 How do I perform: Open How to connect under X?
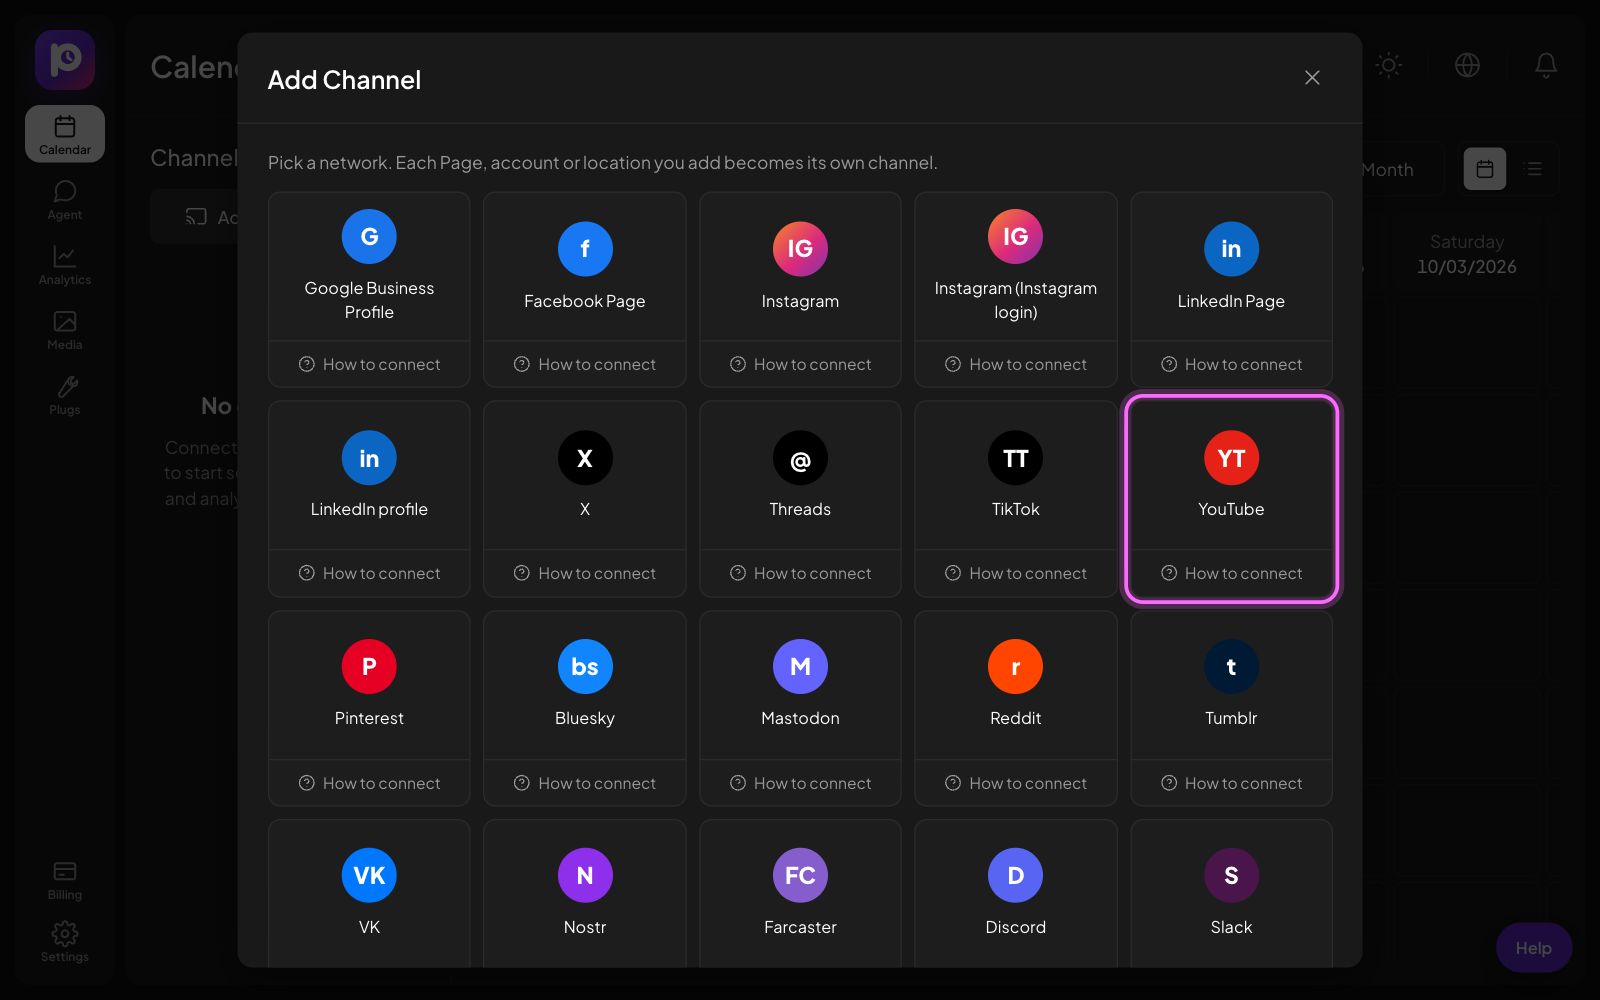point(585,573)
